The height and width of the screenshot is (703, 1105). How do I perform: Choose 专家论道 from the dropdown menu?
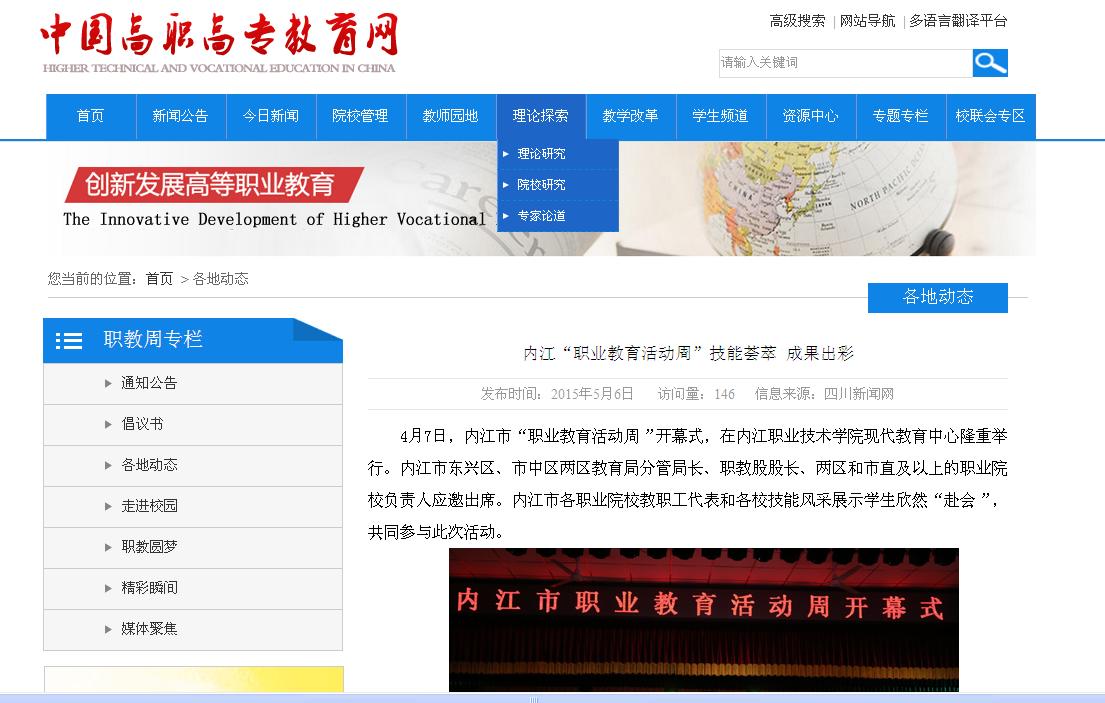[557, 216]
